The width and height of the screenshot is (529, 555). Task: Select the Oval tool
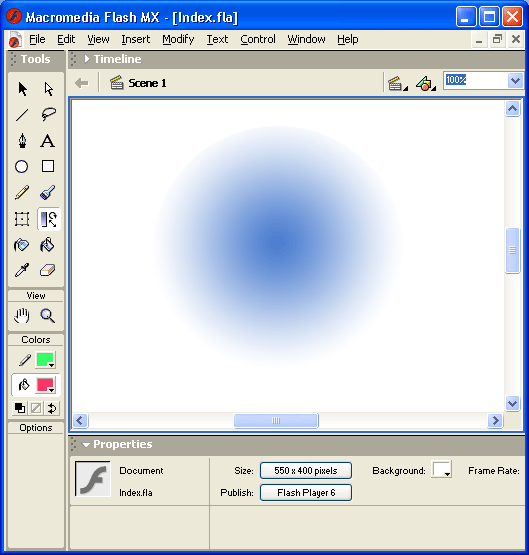pyautogui.click(x=22, y=166)
